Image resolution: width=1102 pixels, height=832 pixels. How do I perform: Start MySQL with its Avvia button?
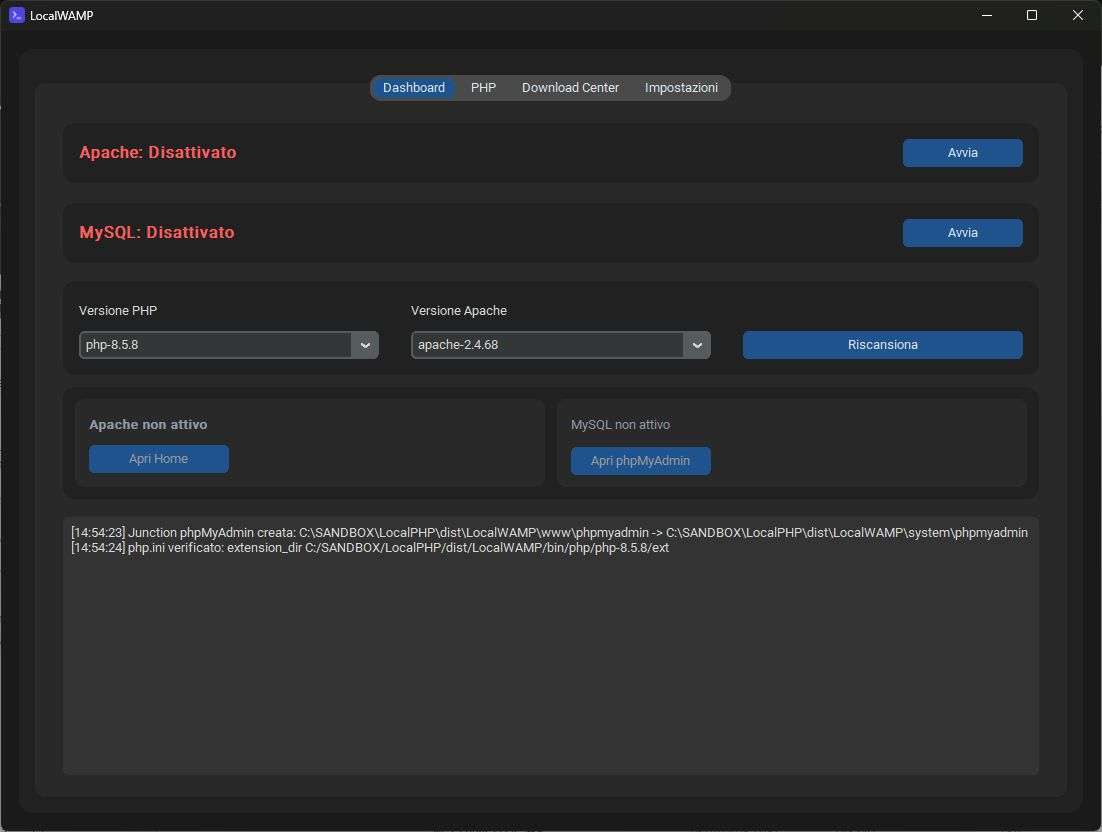tap(962, 233)
